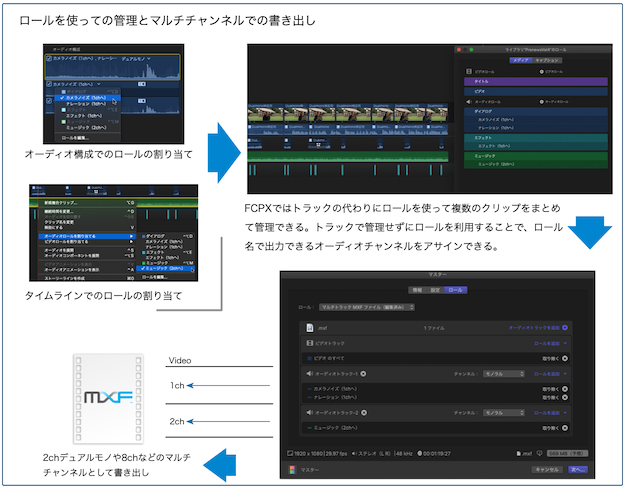
Task: Click remove icon on ミュージック (2ch) row
Action: click(565, 428)
